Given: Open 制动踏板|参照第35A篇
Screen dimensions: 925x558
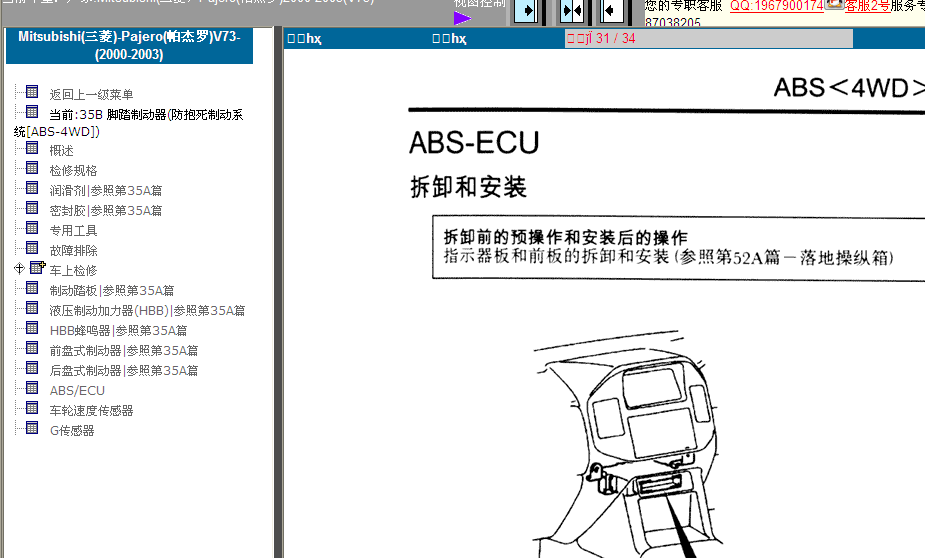Looking at the screenshot, I should coord(111,291).
